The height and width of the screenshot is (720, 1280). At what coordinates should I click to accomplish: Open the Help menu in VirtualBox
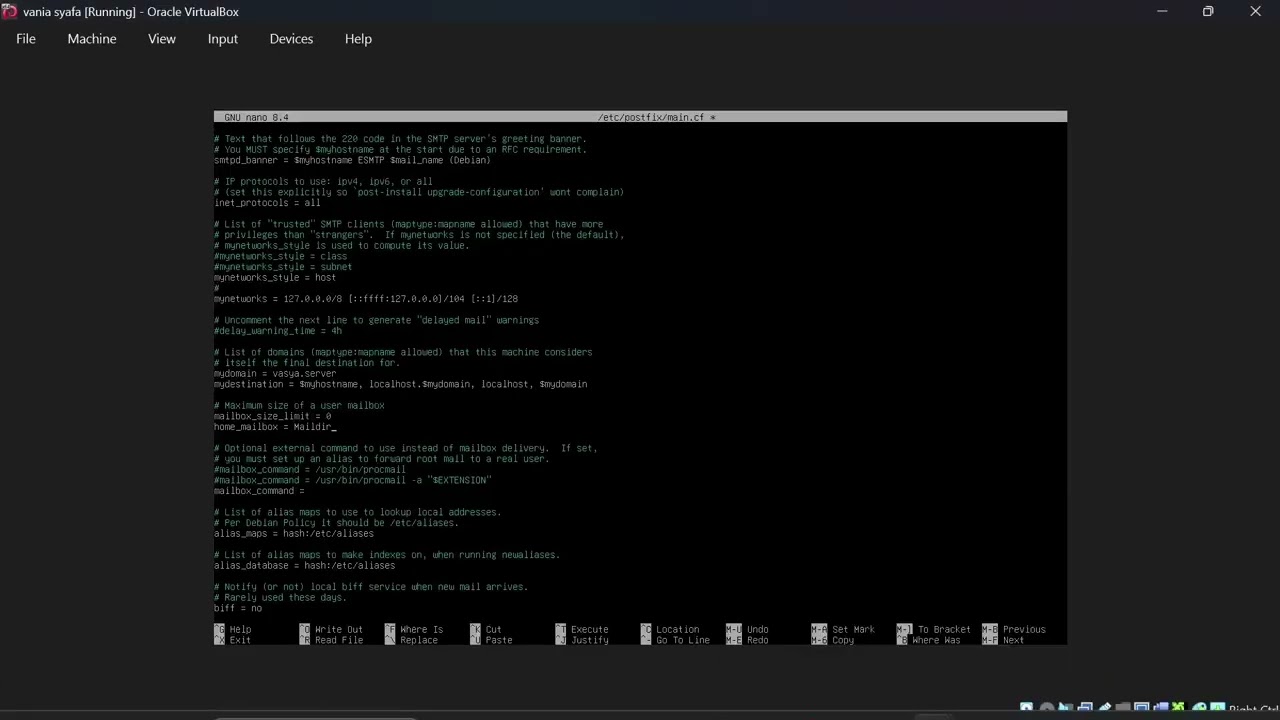point(358,39)
